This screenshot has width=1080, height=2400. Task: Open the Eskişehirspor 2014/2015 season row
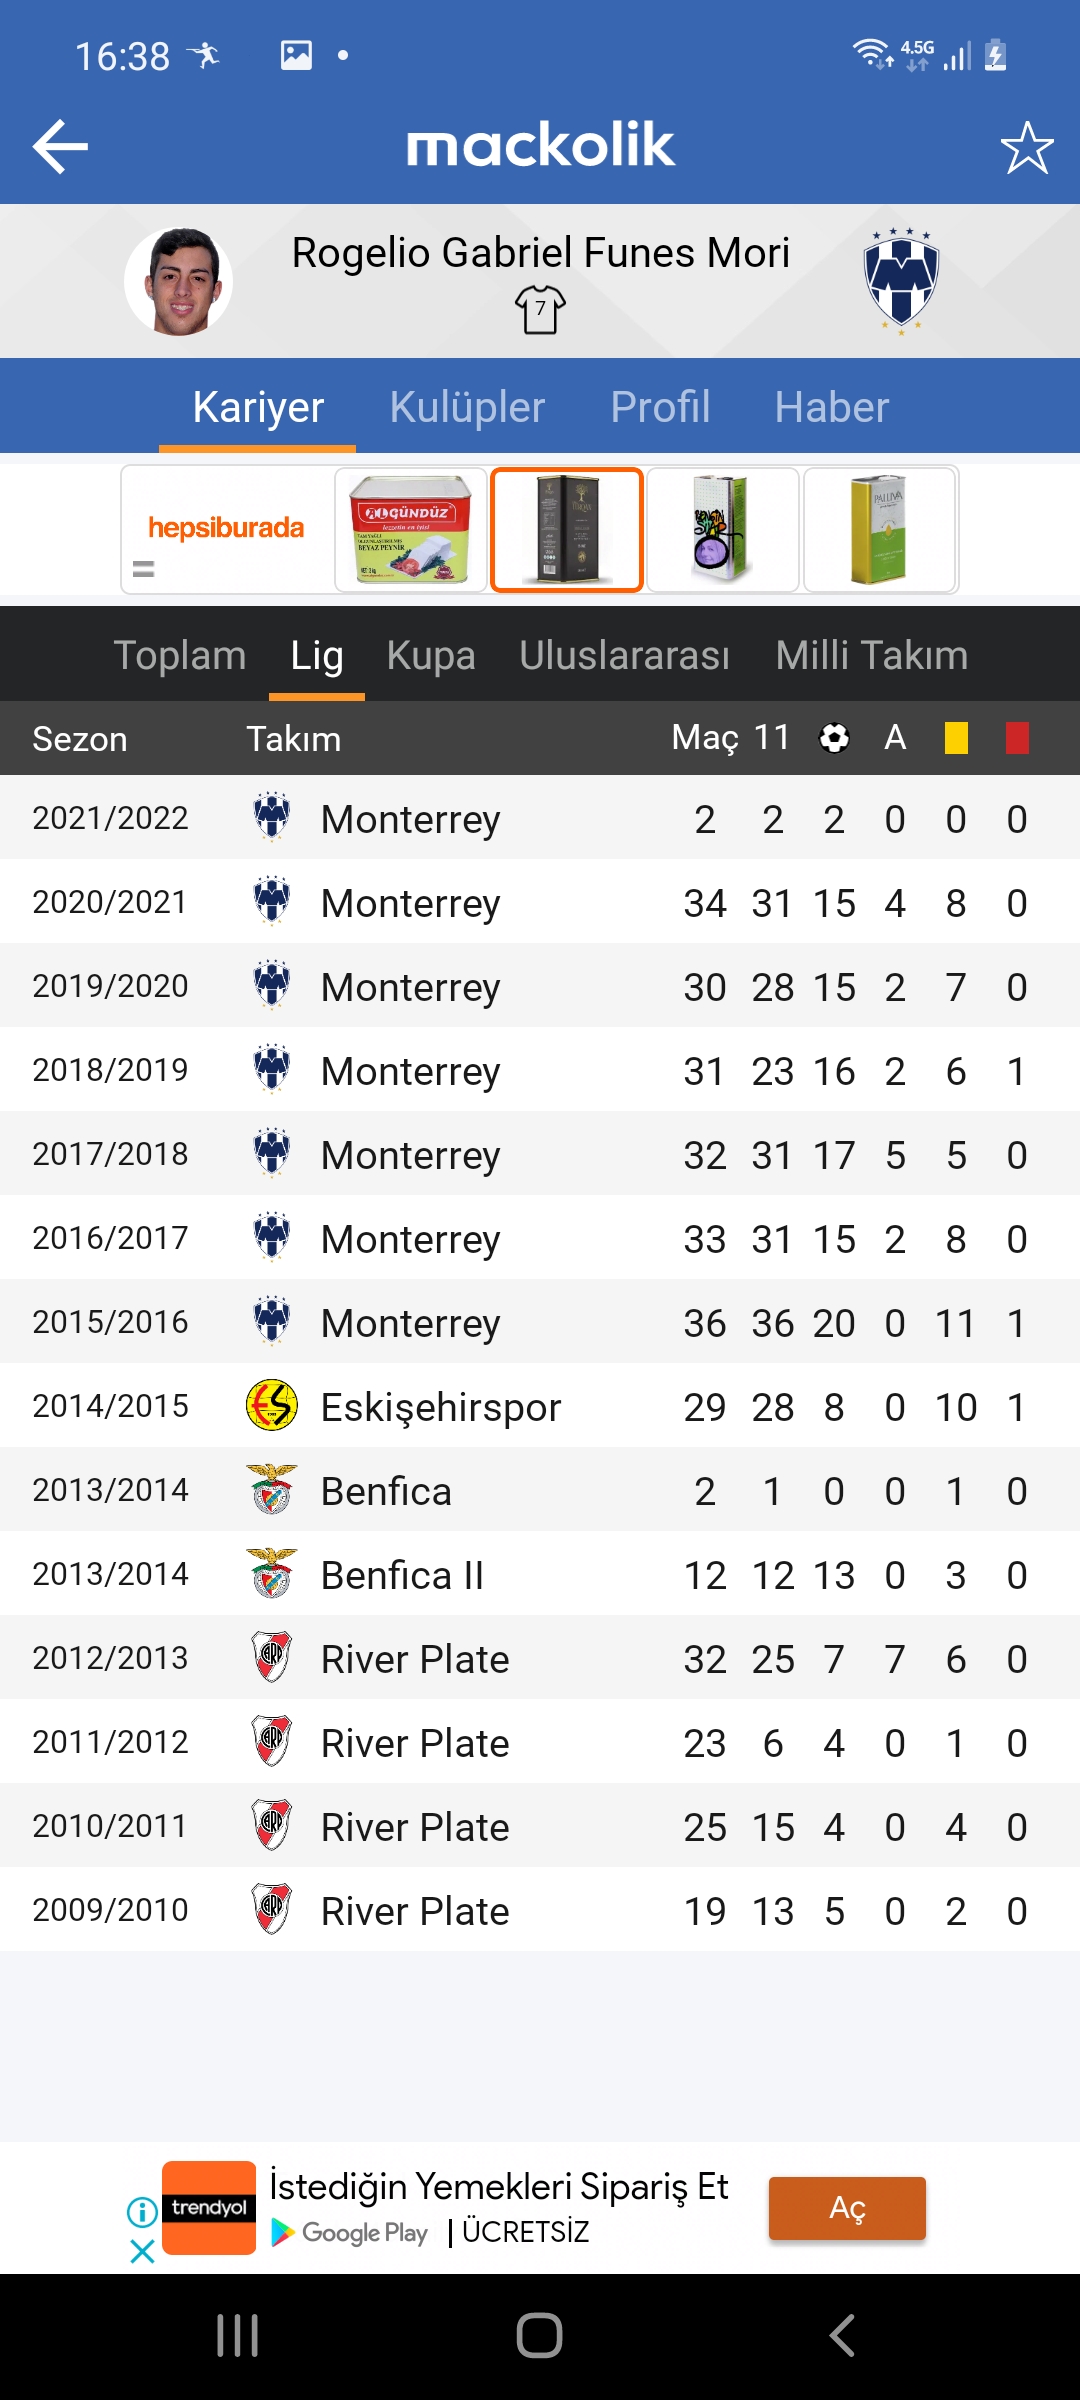(x=540, y=1406)
